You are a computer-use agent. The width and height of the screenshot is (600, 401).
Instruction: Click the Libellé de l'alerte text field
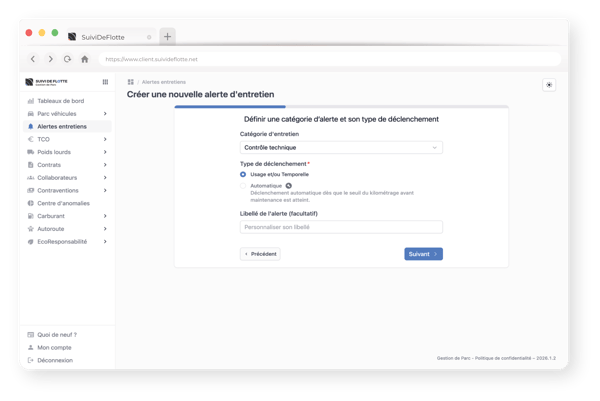(341, 227)
